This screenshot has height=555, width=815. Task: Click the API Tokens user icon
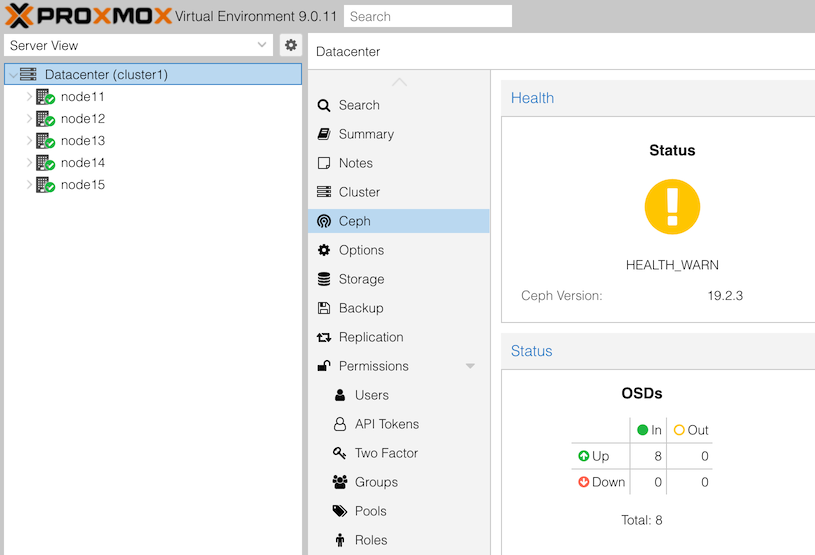(340, 424)
